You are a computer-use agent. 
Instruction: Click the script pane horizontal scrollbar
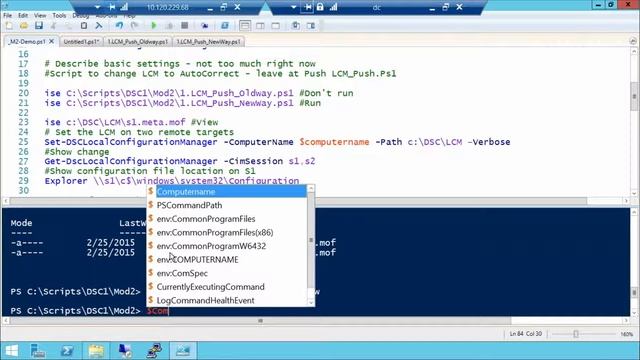(298, 201)
